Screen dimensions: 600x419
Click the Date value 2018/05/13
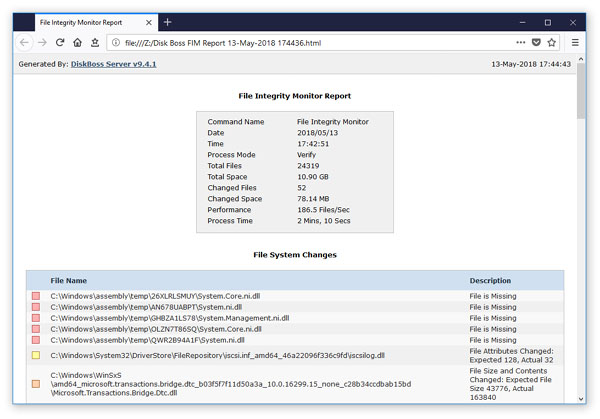[317, 133]
